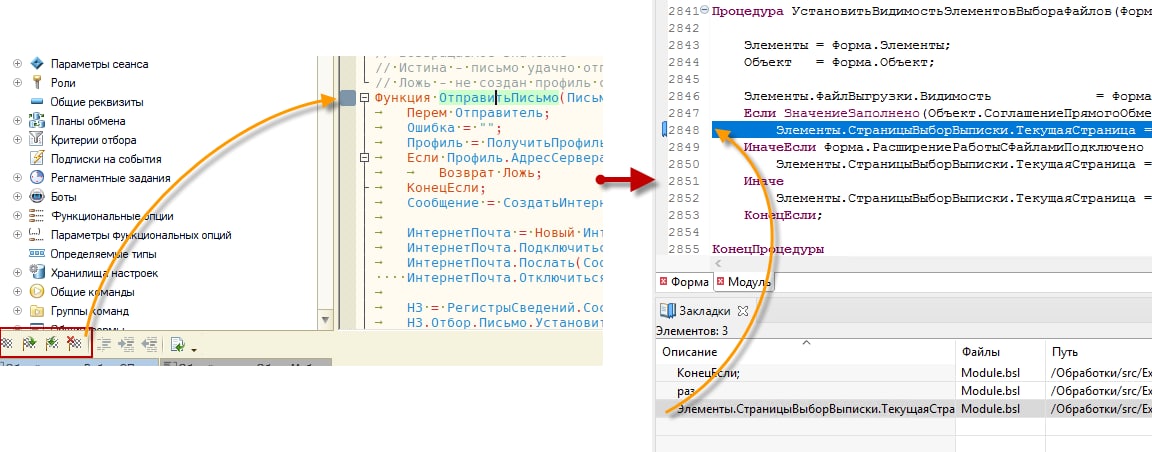Click the format block toolbar icon
Viewport: 1152px width, 452px height.
click(104, 343)
